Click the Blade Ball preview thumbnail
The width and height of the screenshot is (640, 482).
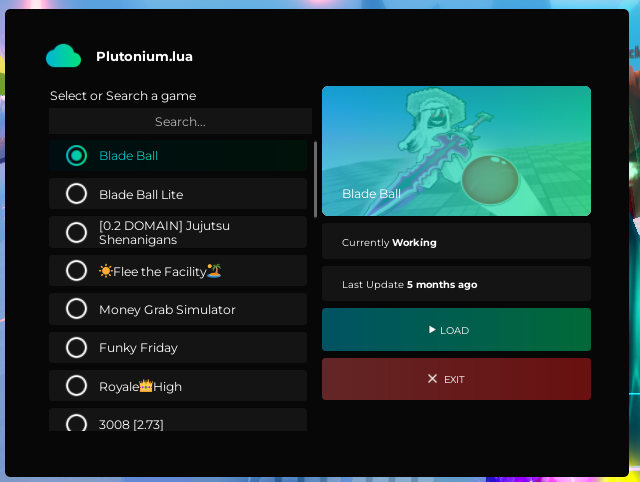456,150
